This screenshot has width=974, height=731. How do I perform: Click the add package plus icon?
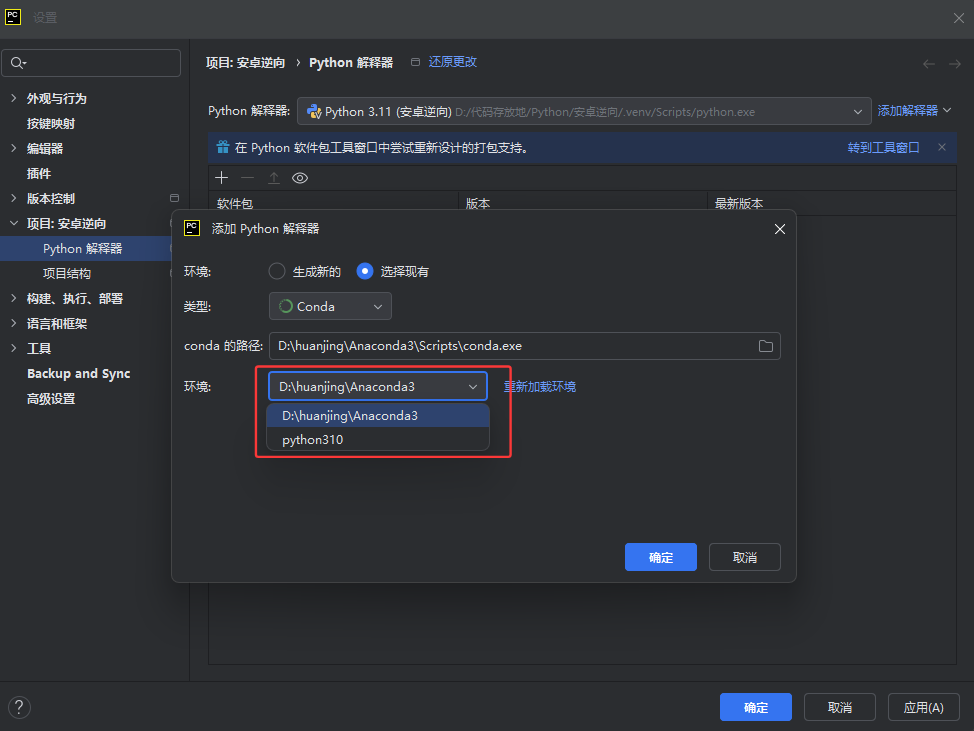click(221, 178)
